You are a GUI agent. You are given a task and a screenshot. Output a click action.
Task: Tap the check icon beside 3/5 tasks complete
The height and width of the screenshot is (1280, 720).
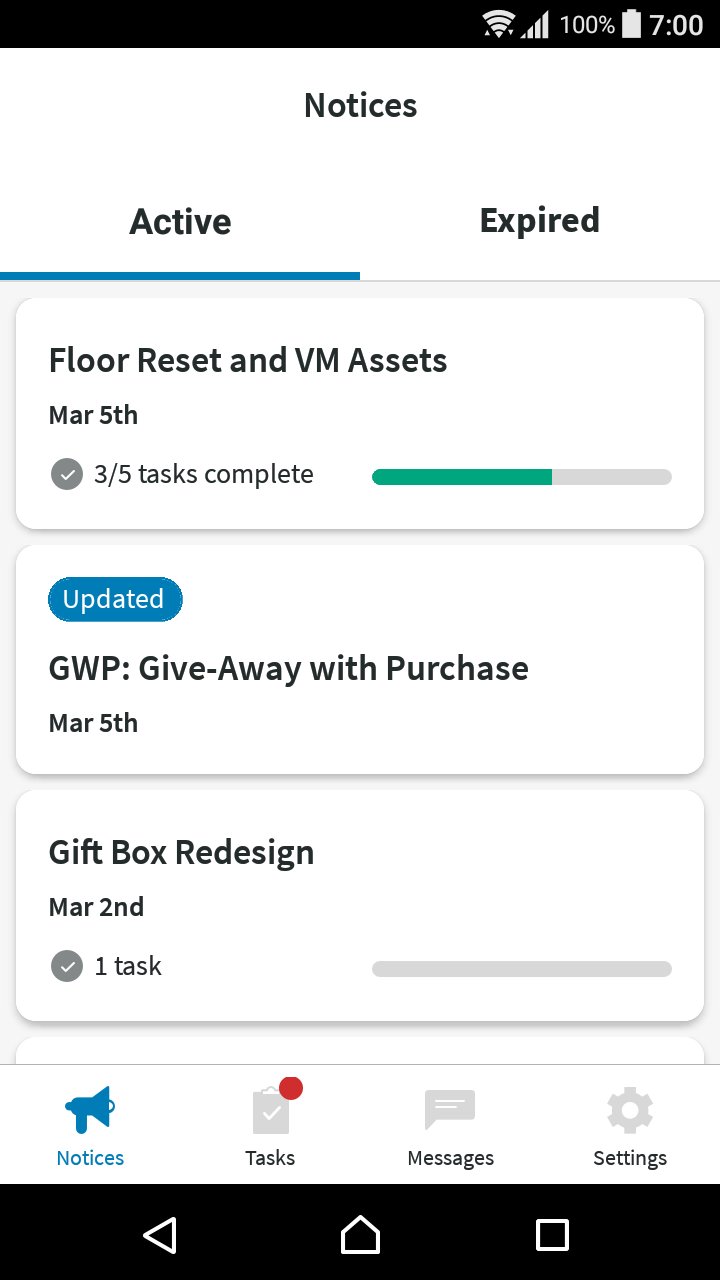(x=67, y=474)
